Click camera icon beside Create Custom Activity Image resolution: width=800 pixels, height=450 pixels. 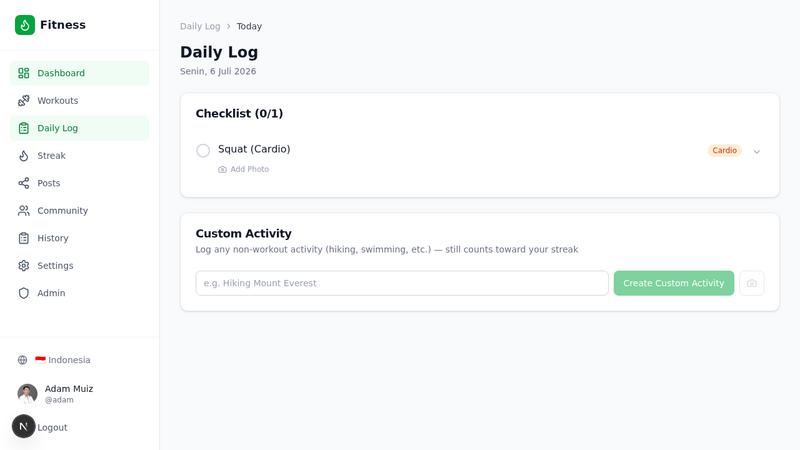pos(752,283)
